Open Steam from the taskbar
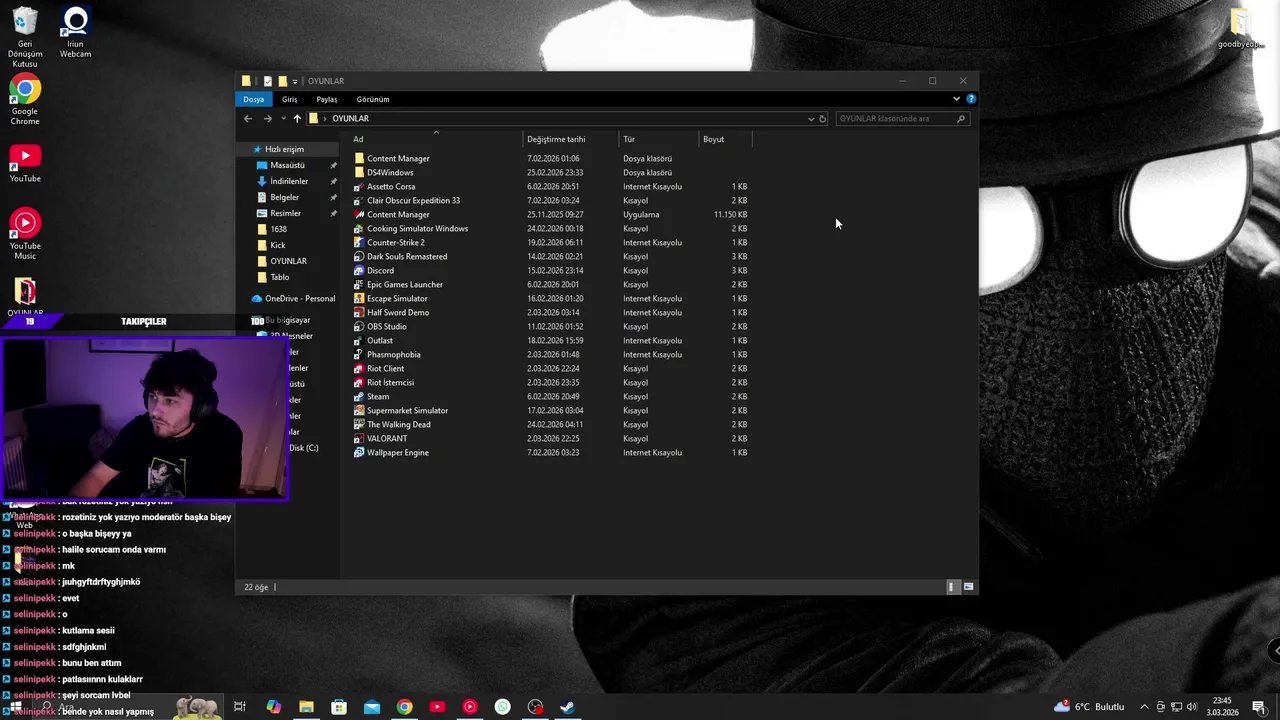 pyautogui.click(x=567, y=707)
